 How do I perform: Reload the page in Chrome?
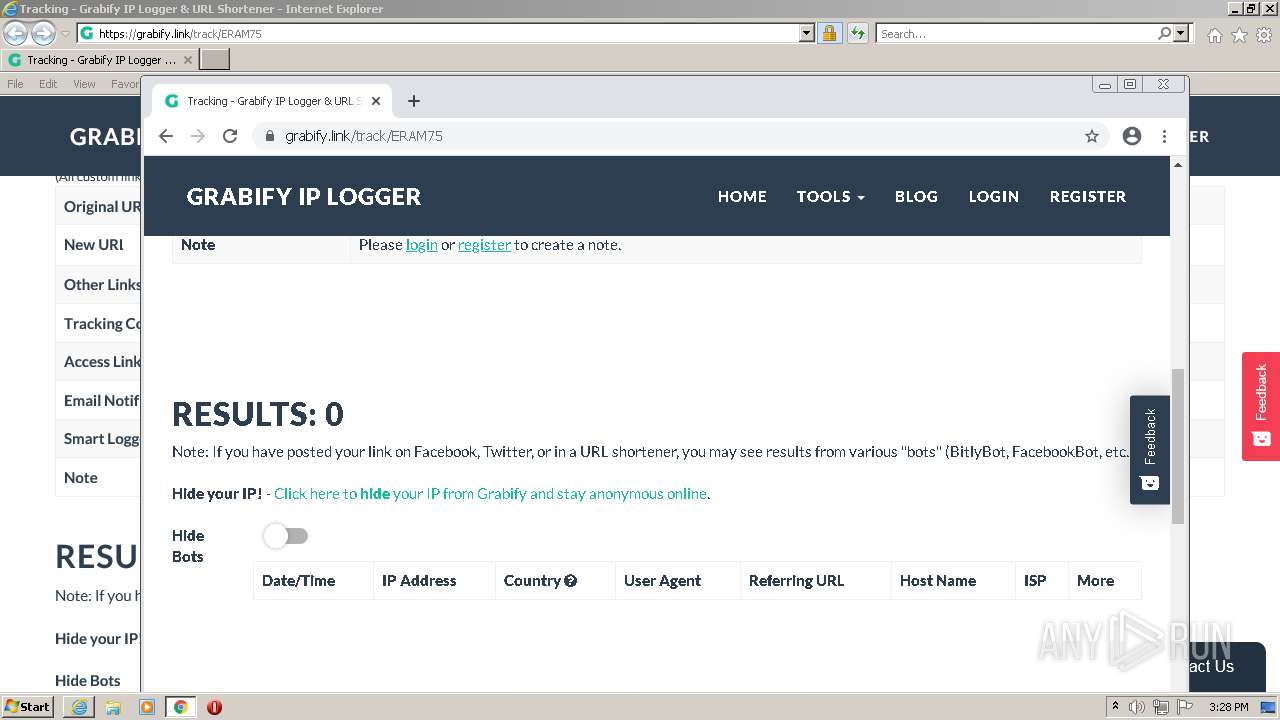(x=230, y=136)
